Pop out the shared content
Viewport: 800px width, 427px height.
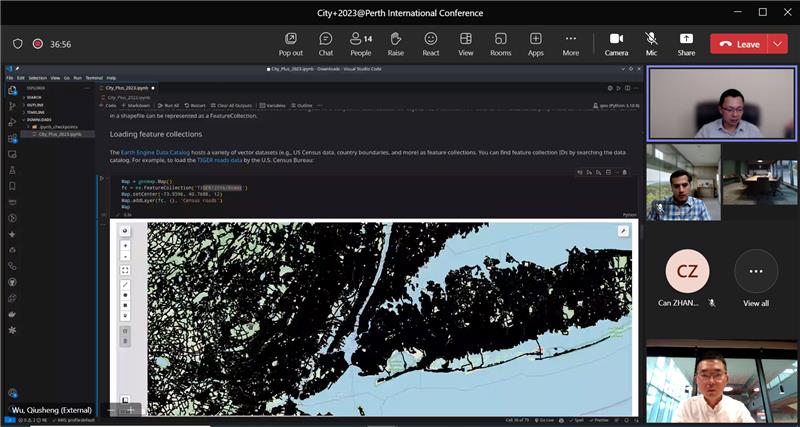pos(291,43)
